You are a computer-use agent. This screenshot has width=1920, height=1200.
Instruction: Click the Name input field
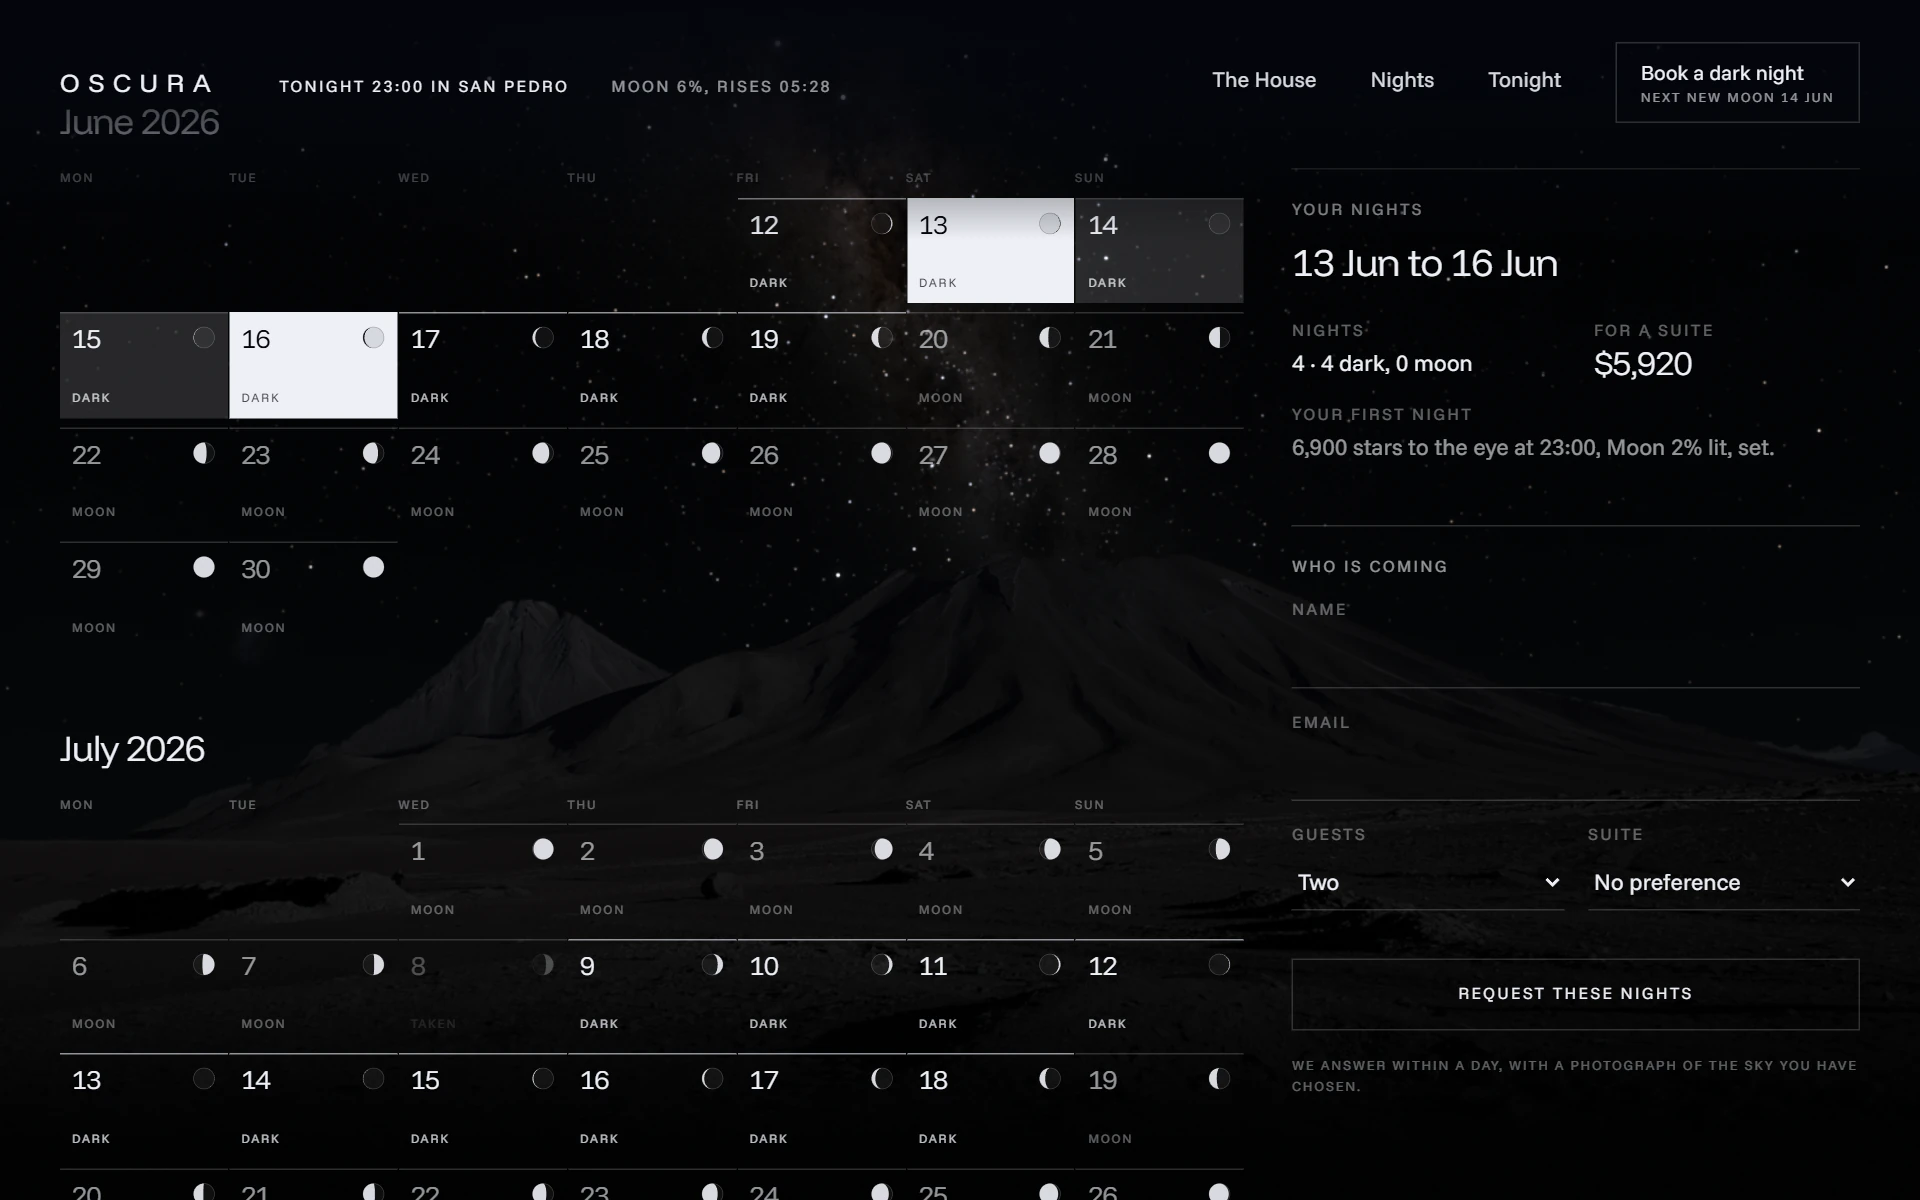[1575, 656]
